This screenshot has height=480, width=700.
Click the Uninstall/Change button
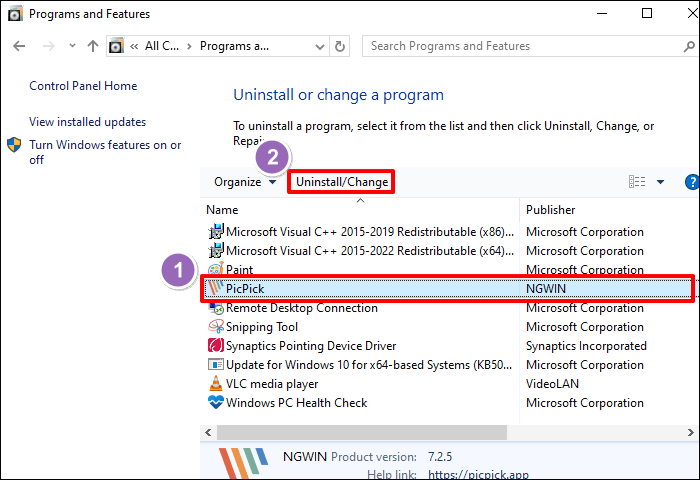tap(341, 182)
